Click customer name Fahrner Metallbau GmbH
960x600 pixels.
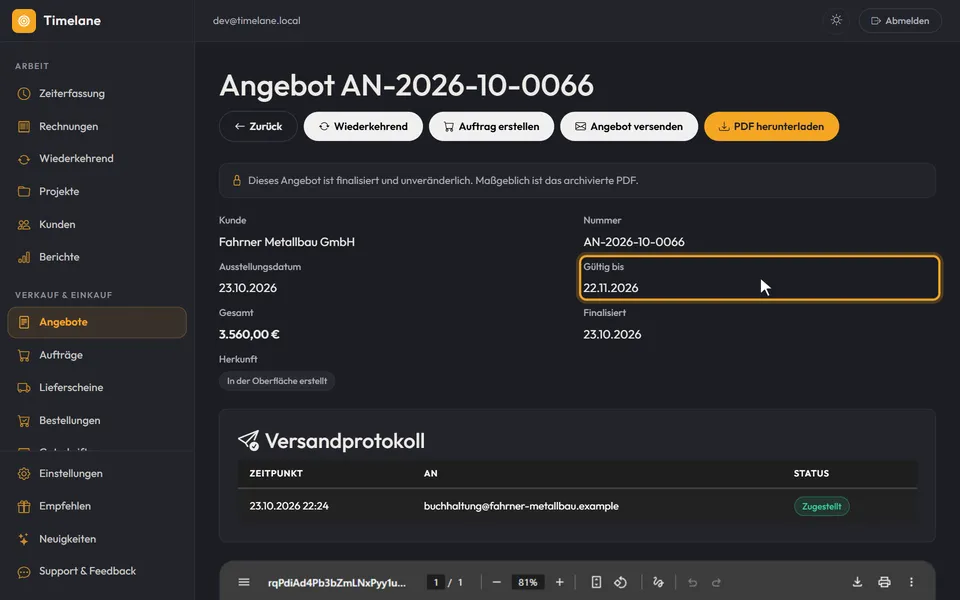(287, 242)
